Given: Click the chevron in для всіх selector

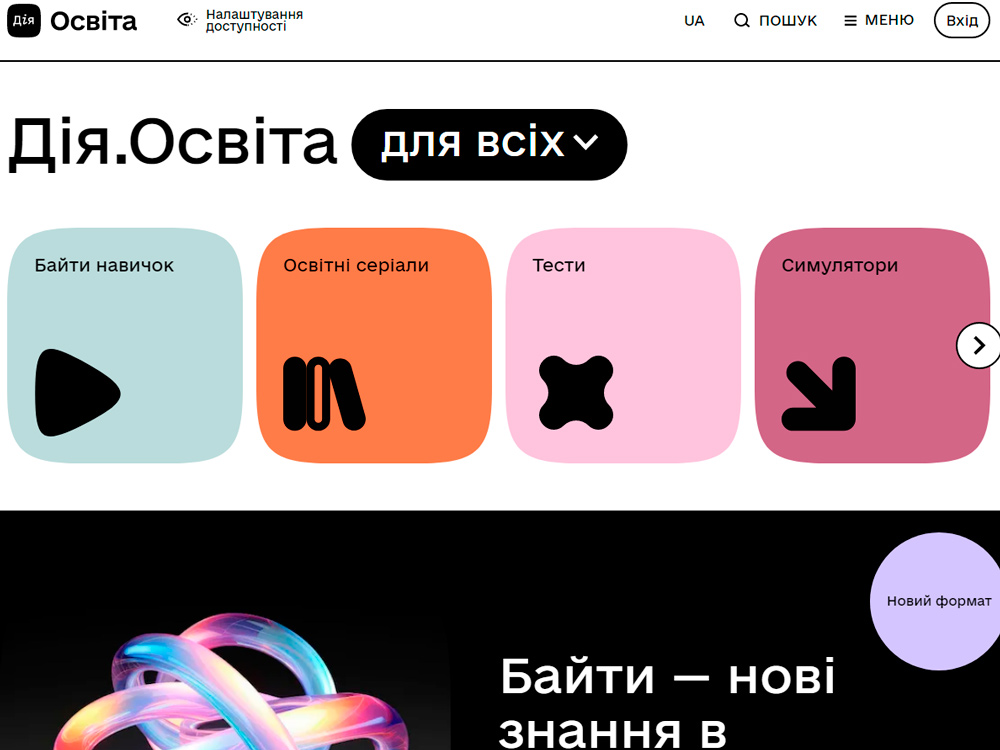Looking at the screenshot, I should 586,144.
